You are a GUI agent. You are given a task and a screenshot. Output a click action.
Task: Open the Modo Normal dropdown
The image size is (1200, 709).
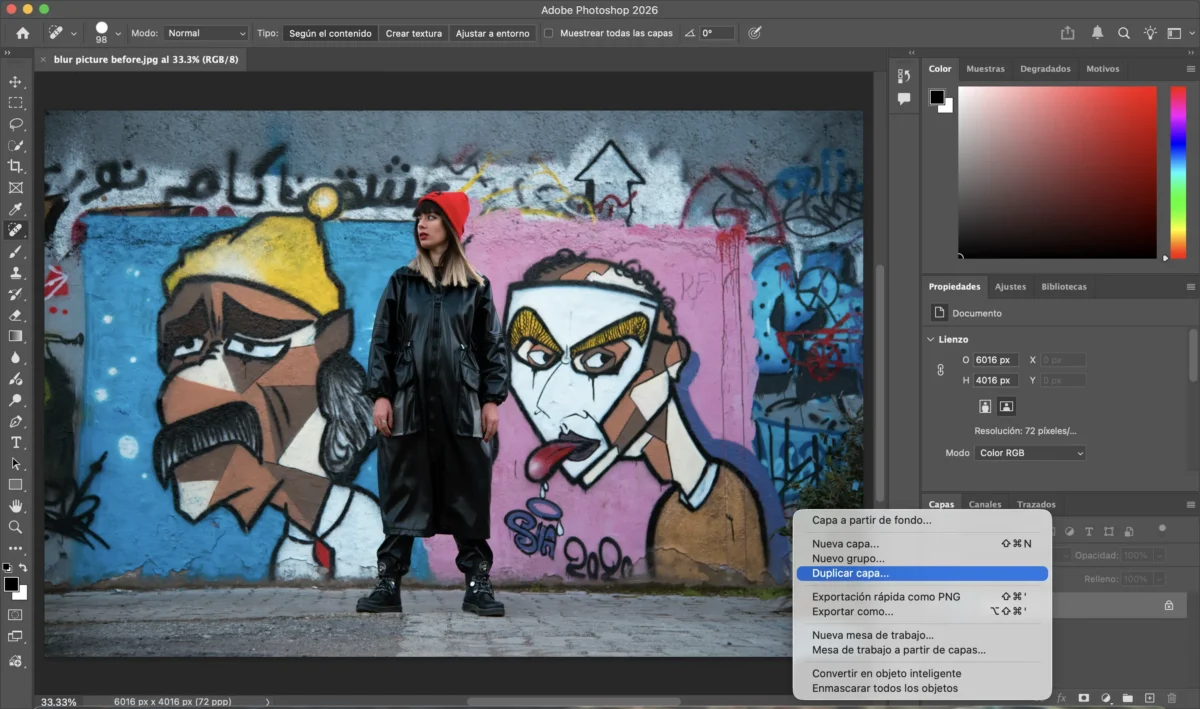(205, 33)
